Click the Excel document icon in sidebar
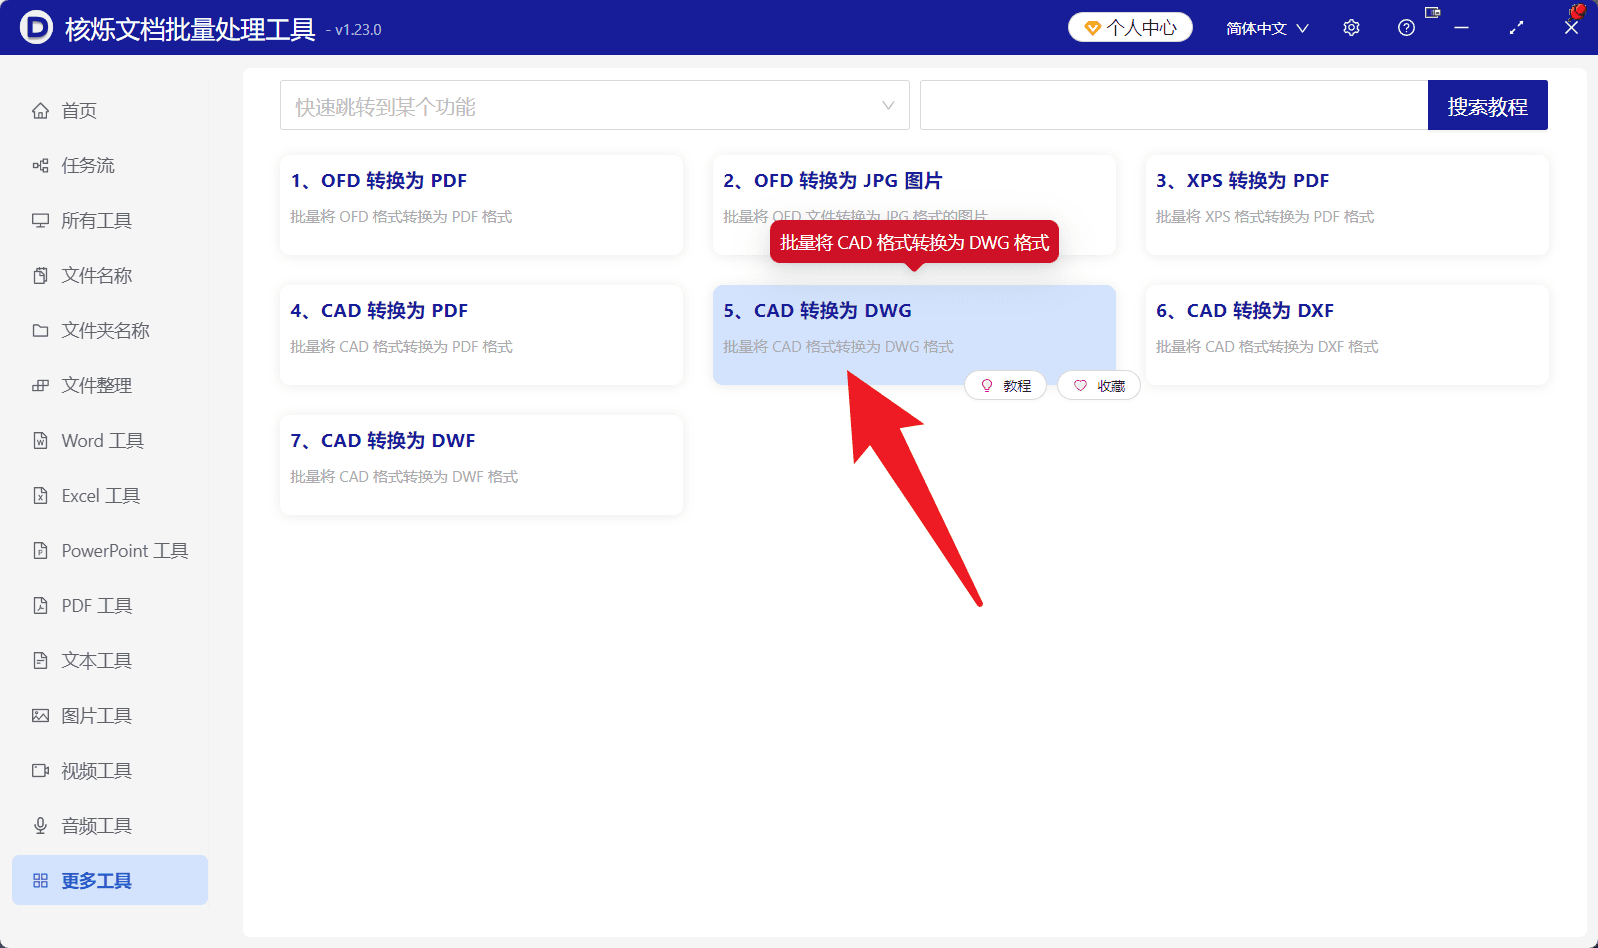The image size is (1598, 948). click(40, 496)
